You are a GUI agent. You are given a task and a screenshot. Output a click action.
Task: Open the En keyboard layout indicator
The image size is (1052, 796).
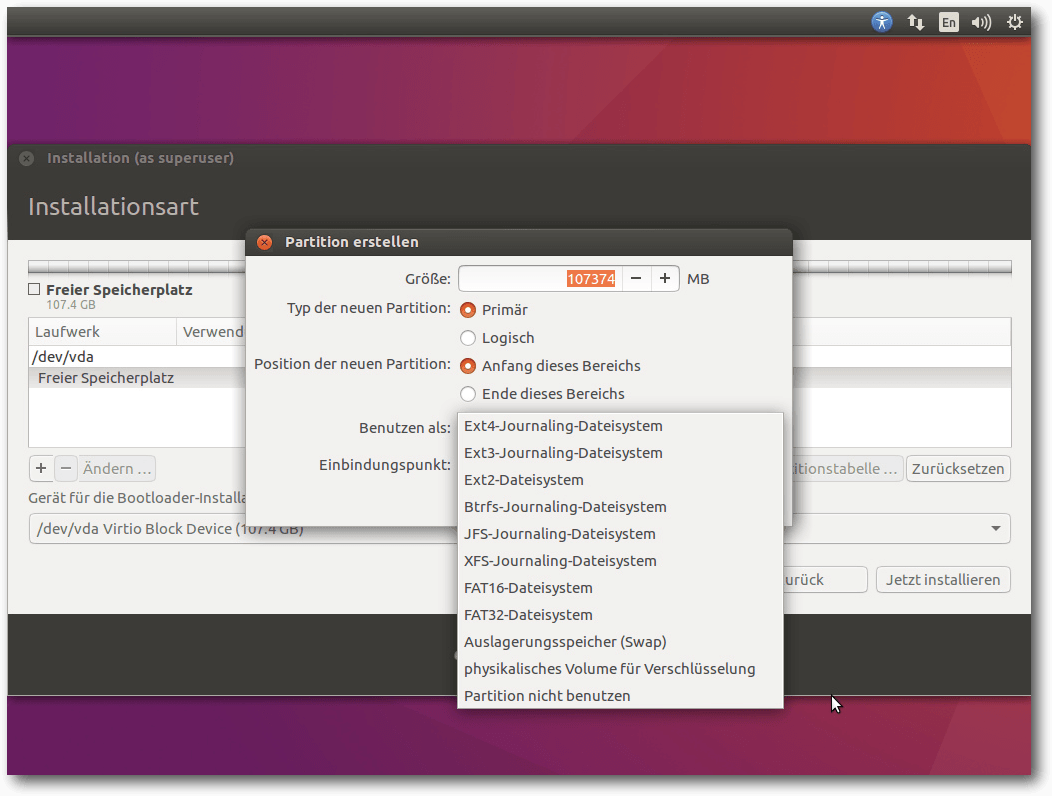(948, 22)
